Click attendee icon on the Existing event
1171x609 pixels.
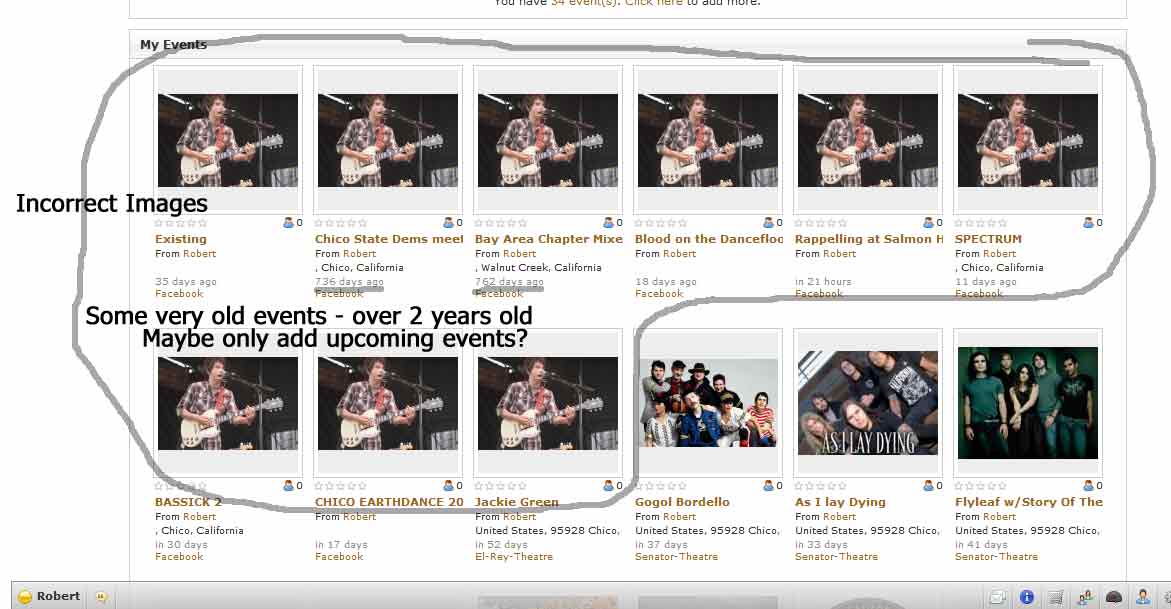[288, 223]
